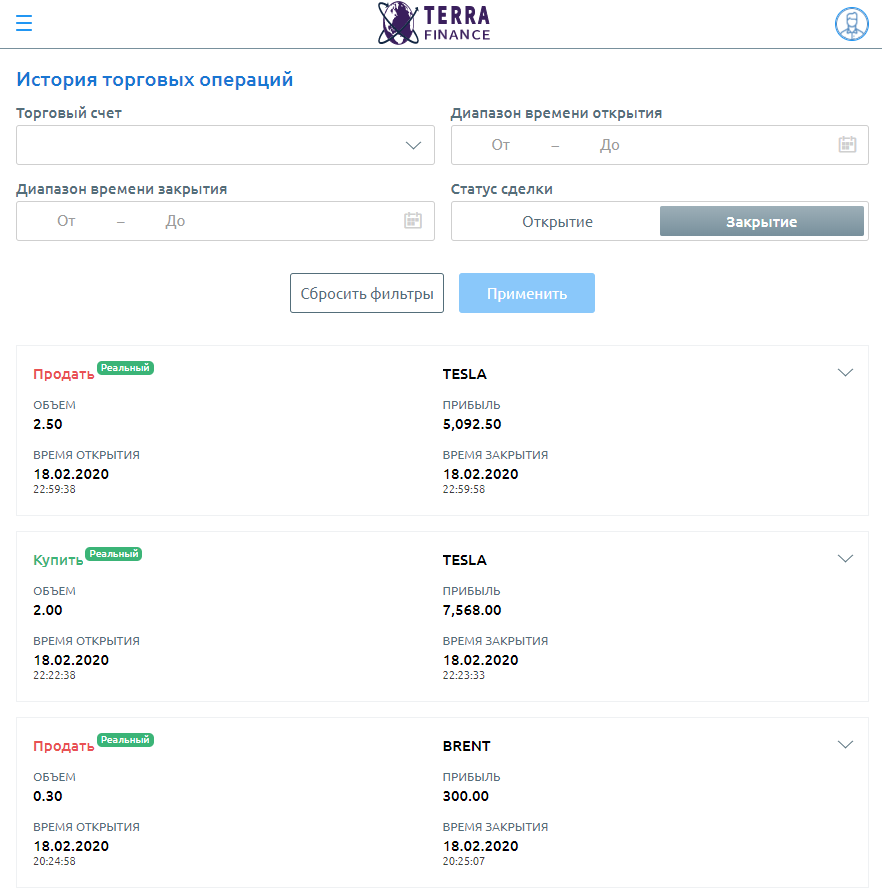Click the Реальный badge on first TESLA sell trade

click(x=125, y=368)
